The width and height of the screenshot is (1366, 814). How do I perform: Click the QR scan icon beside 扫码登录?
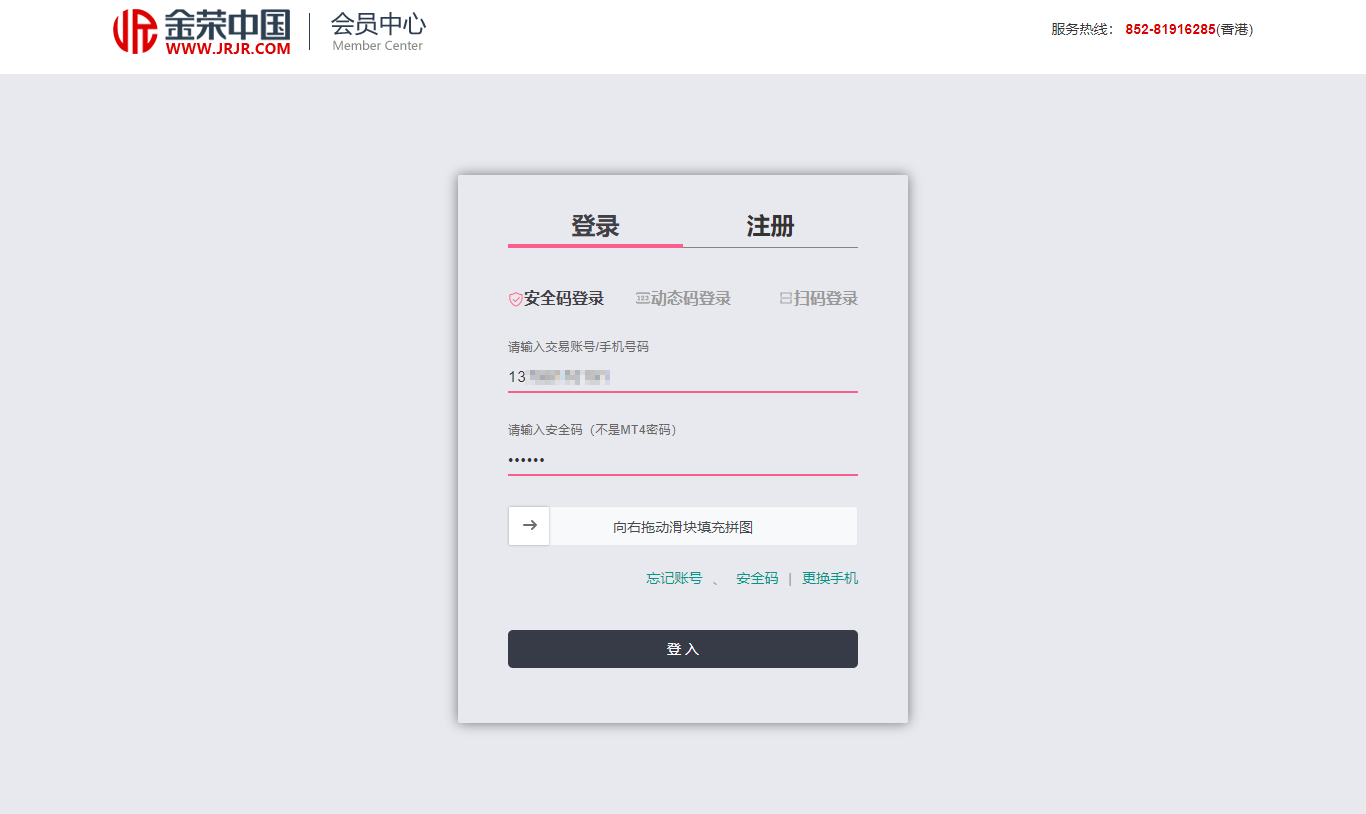(786, 298)
